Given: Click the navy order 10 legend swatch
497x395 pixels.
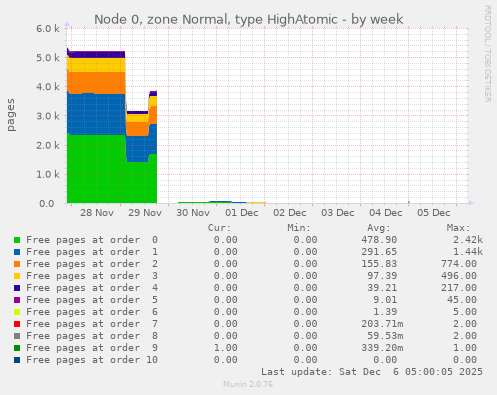Looking at the screenshot, I should pyautogui.click(x=17, y=360).
